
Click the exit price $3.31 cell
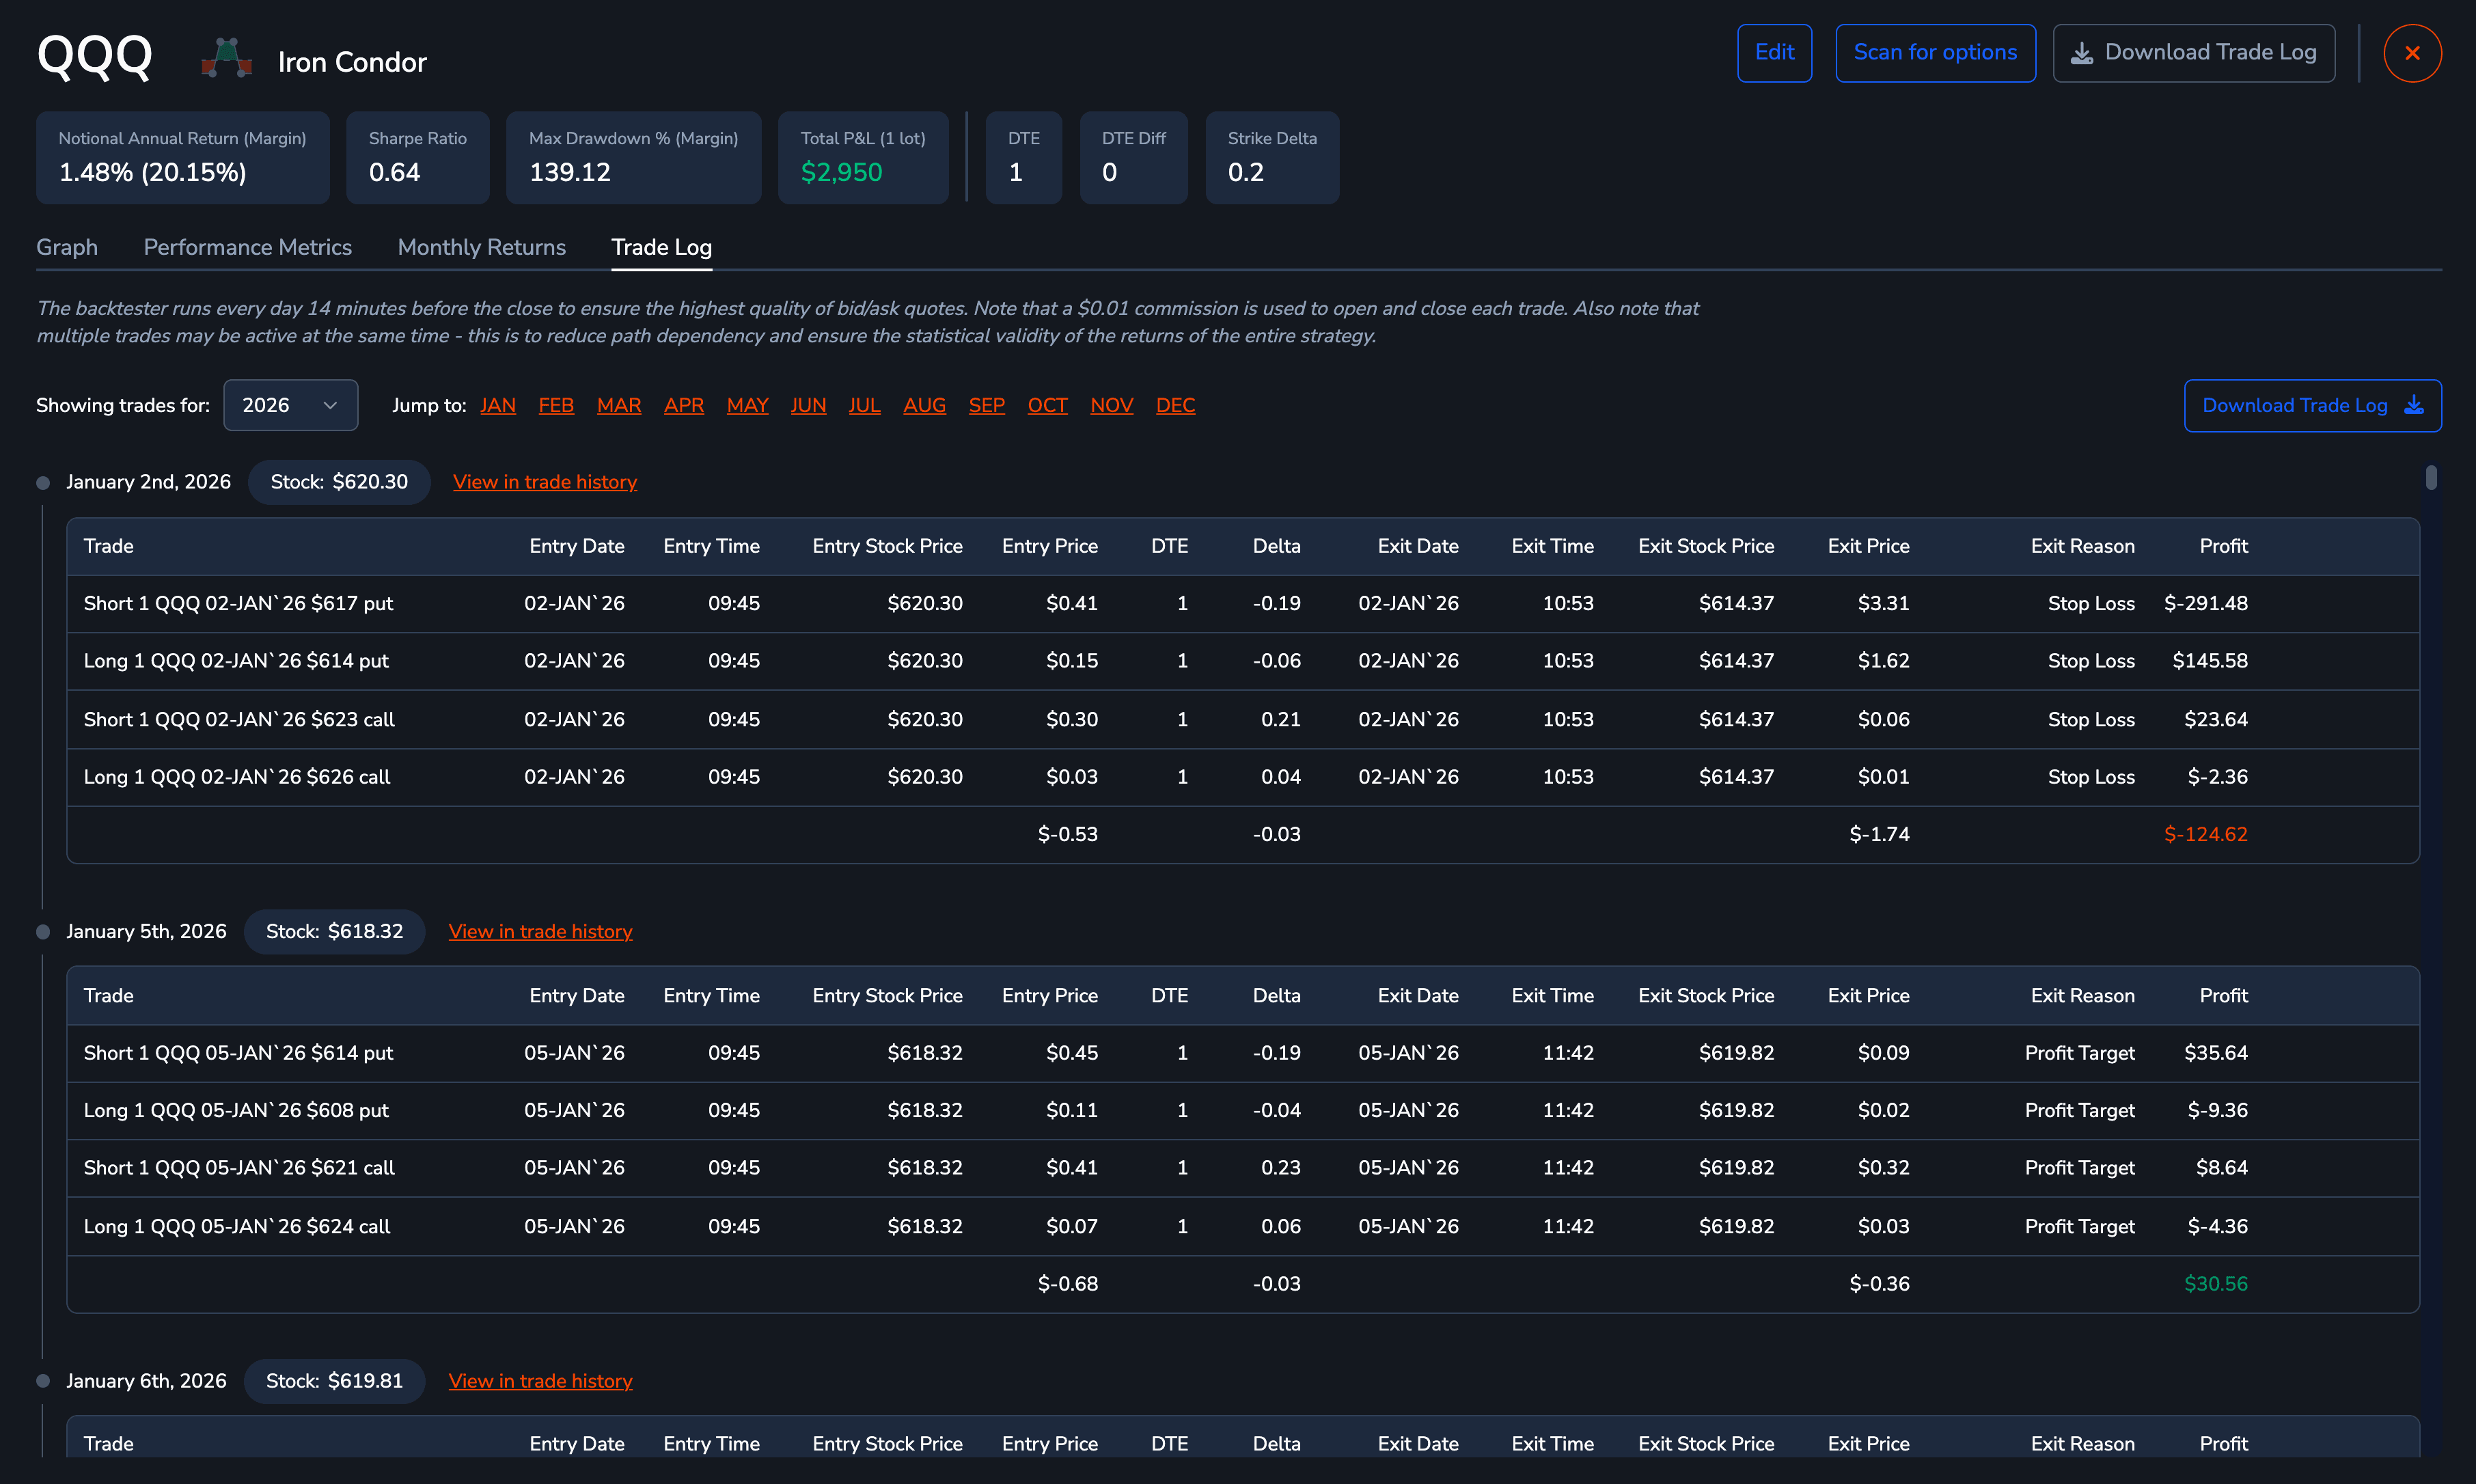[x=1883, y=603]
